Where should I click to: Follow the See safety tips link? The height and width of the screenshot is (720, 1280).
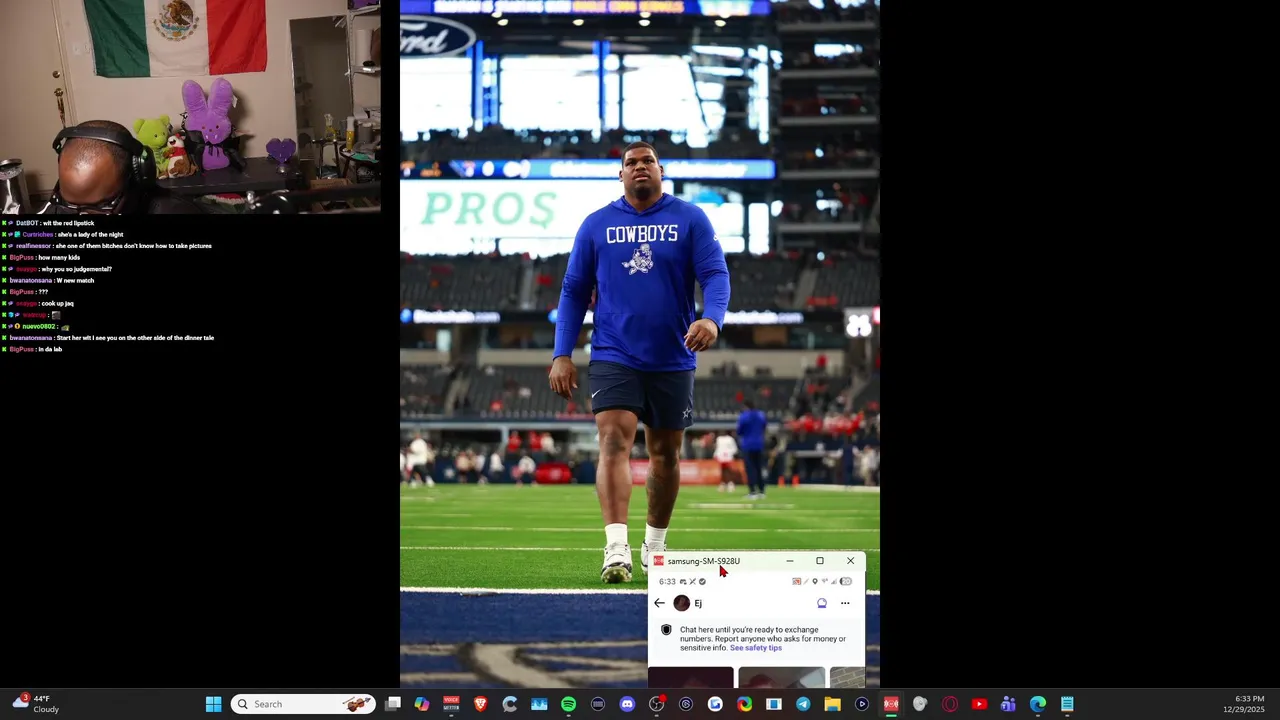pos(756,648)
